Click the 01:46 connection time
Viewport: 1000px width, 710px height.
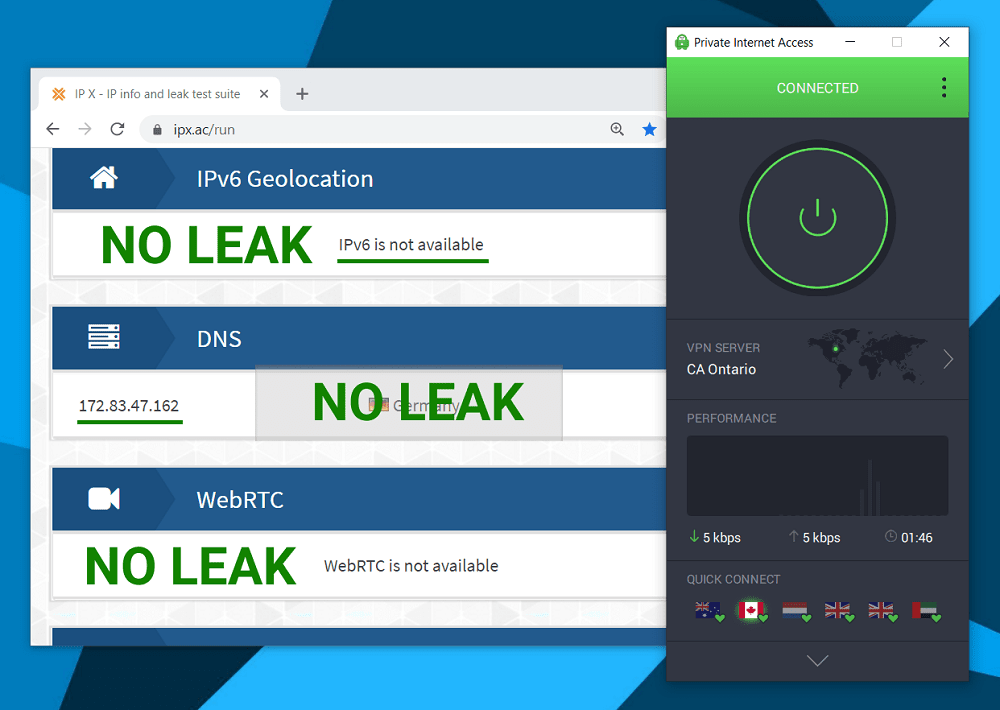point(917,538)
